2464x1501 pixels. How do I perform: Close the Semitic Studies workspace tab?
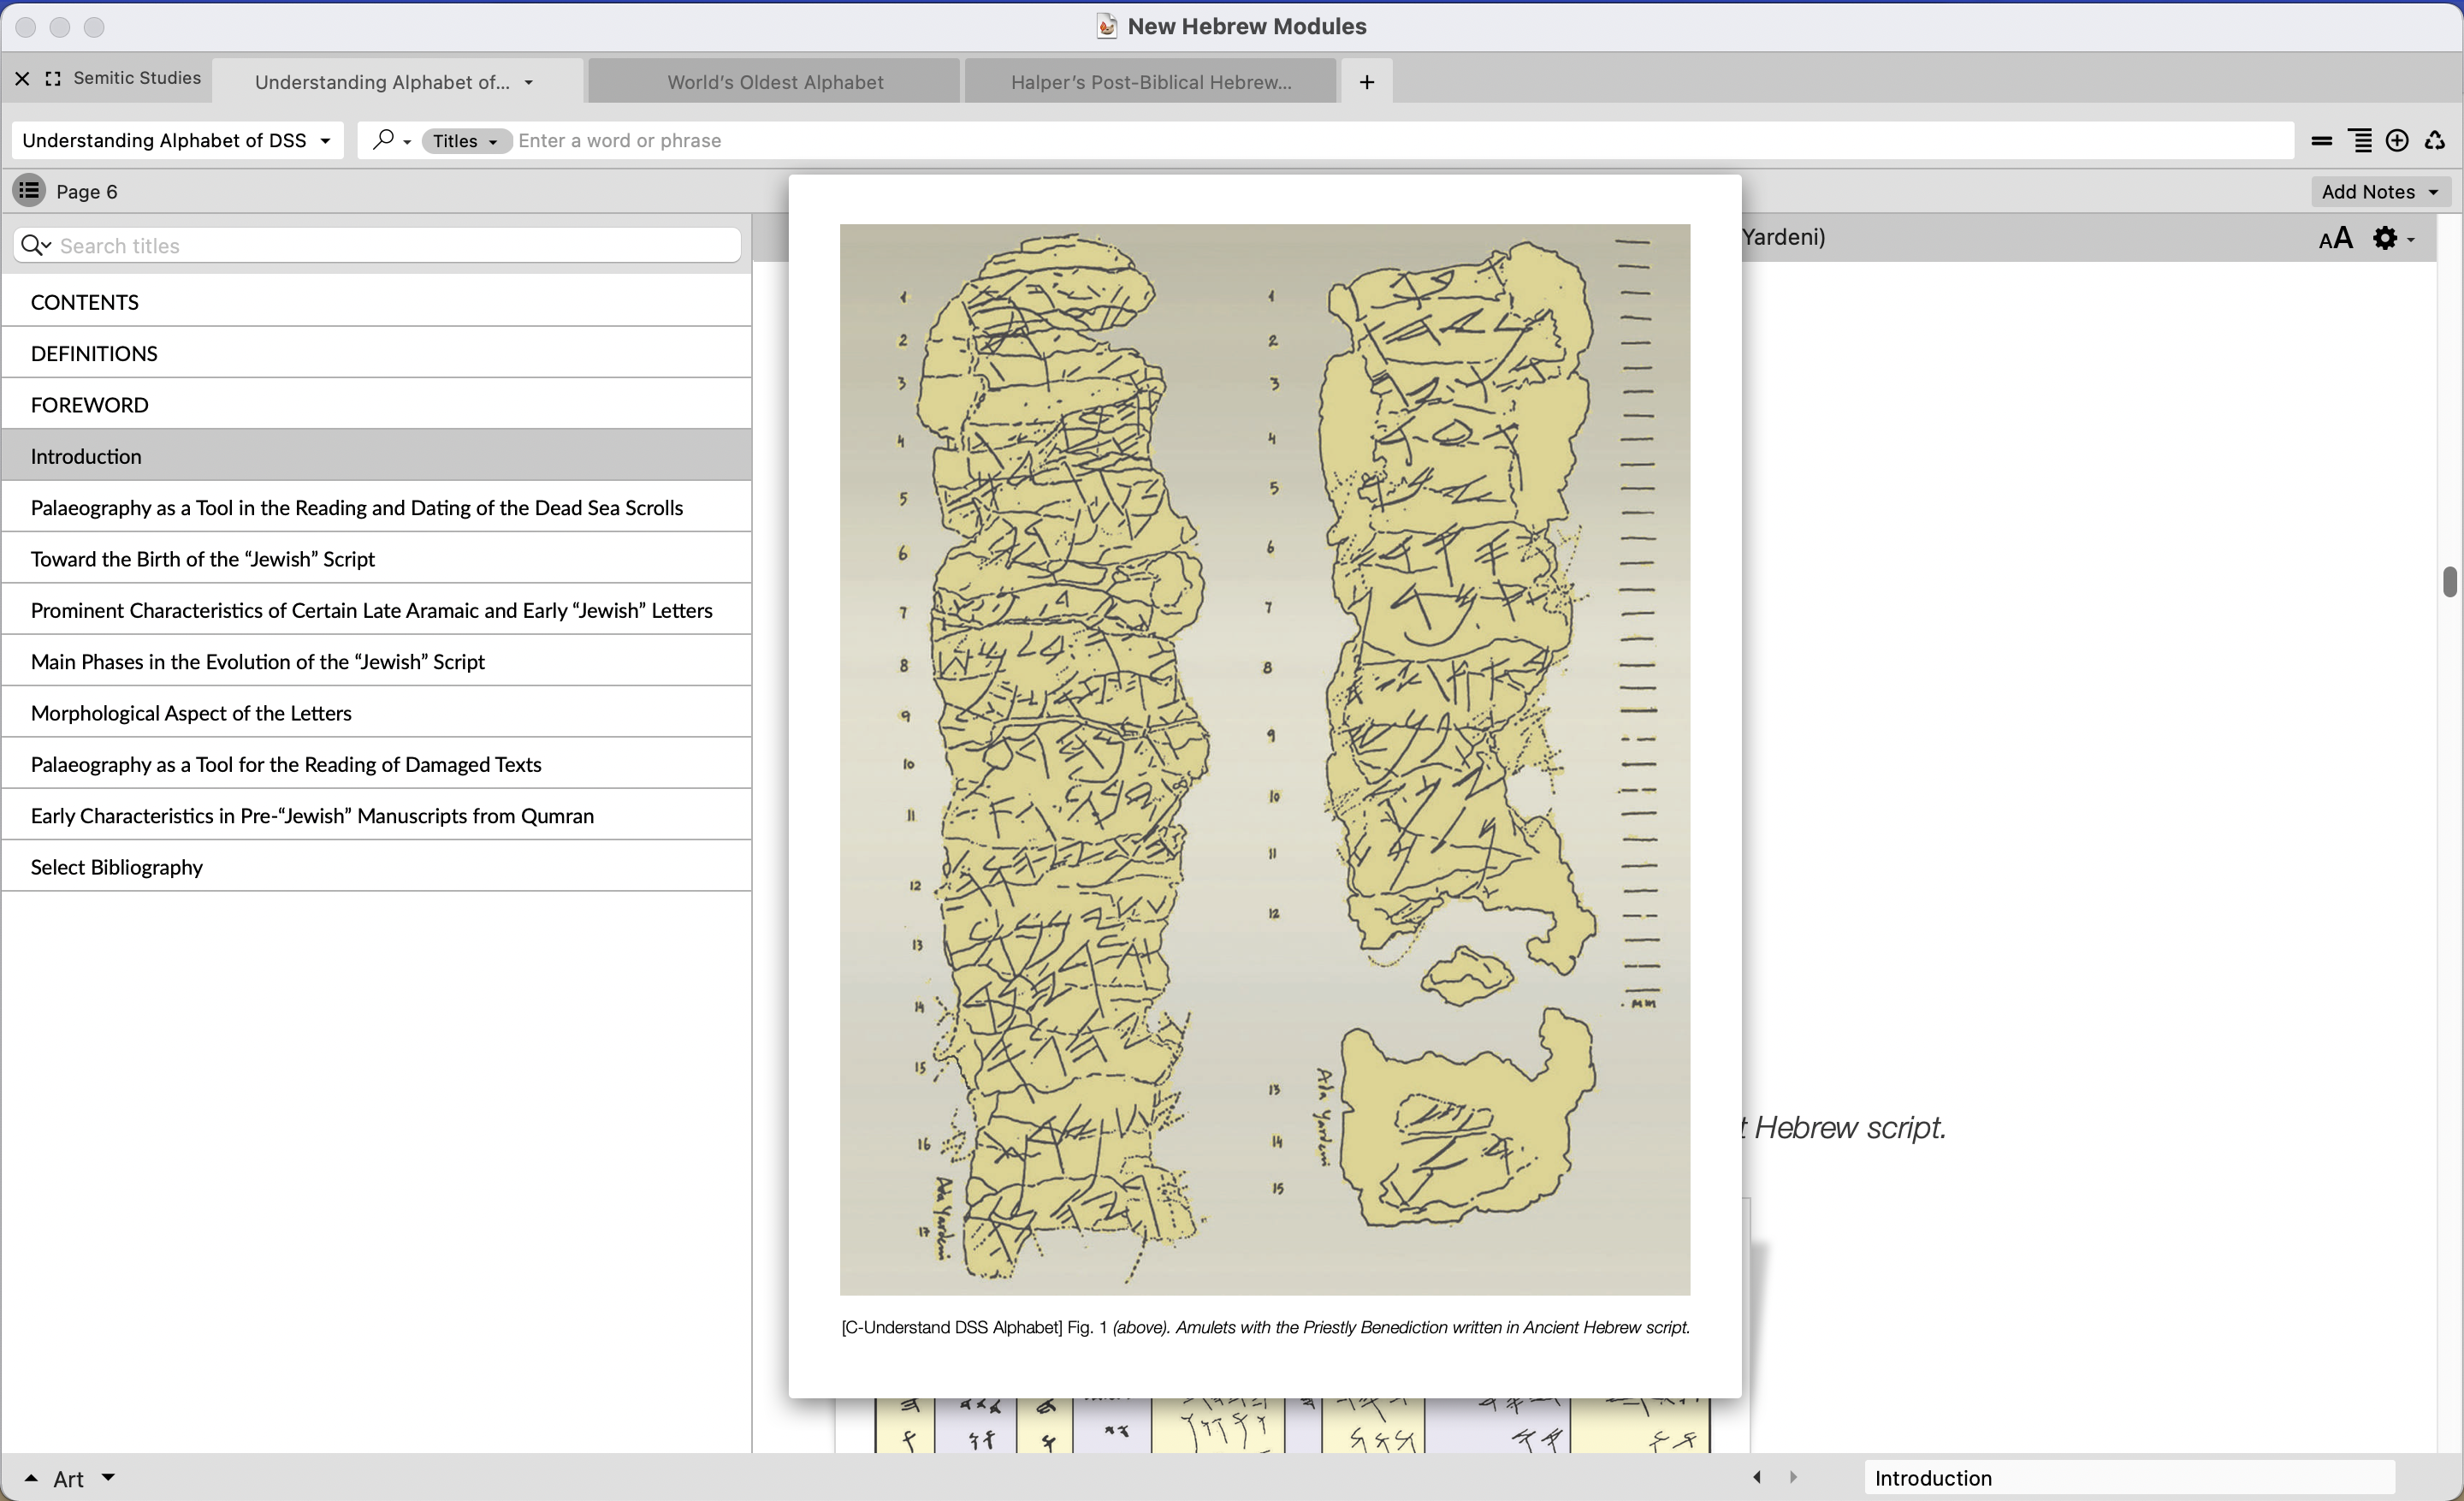point(22,78)
